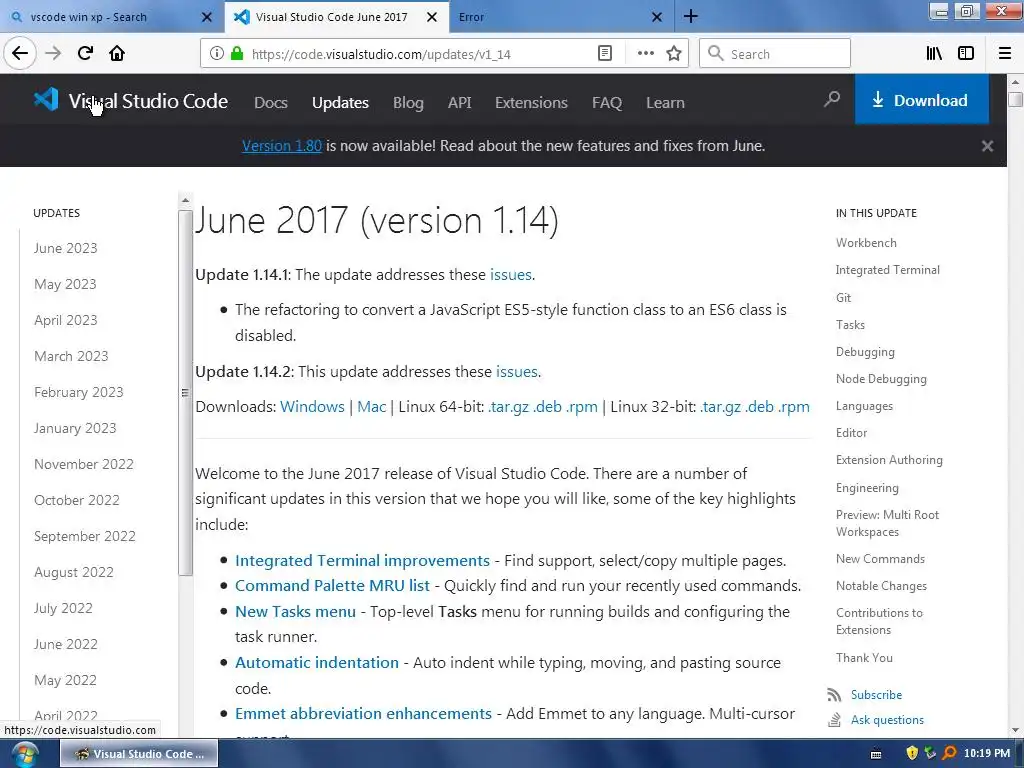Open the Updates nav item
1024x768 pixels.
pyautogui.click(x=340, y=103)
